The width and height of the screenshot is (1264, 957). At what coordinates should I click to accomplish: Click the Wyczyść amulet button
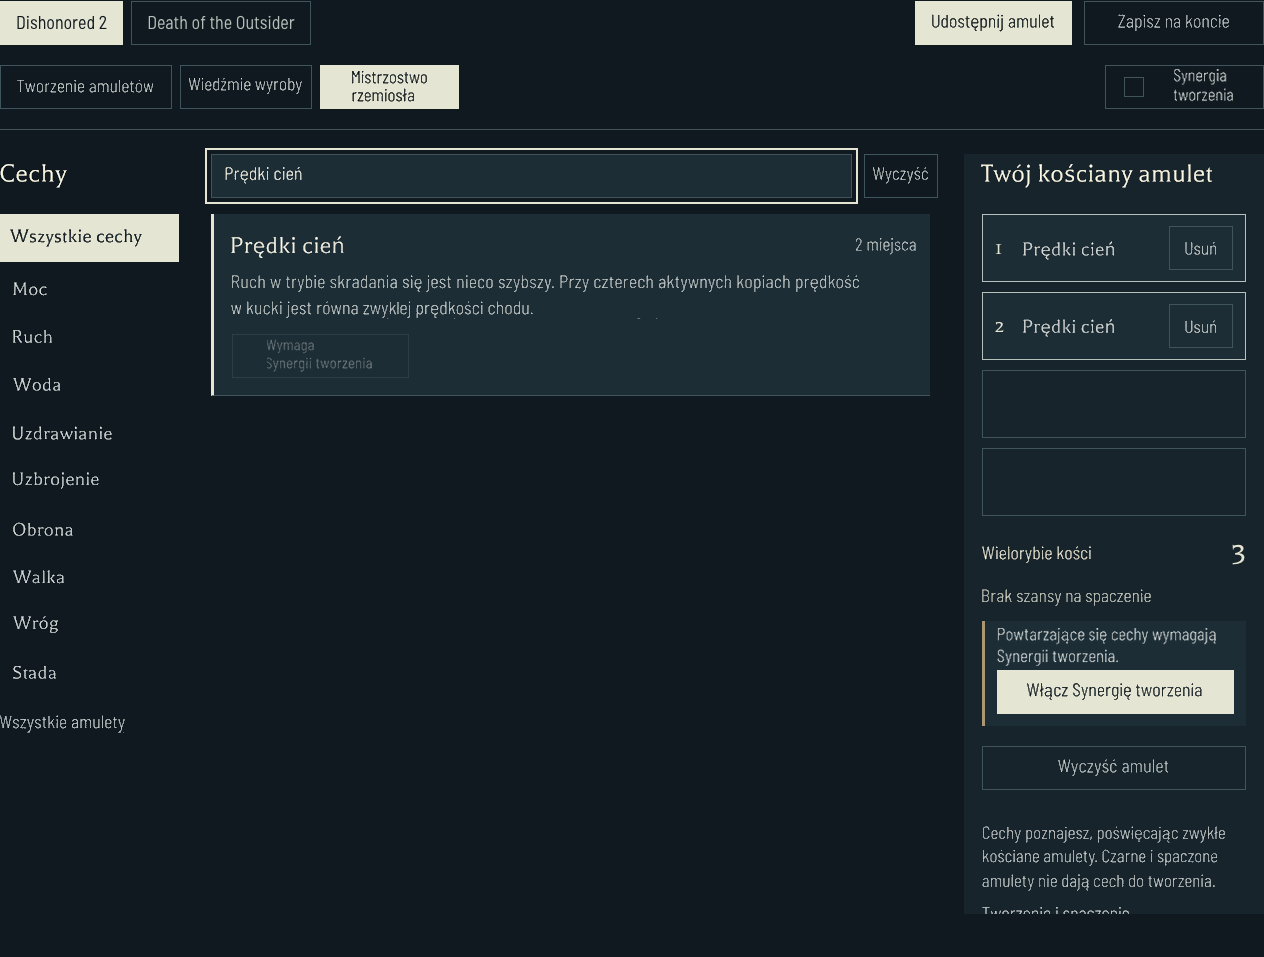1114,767
